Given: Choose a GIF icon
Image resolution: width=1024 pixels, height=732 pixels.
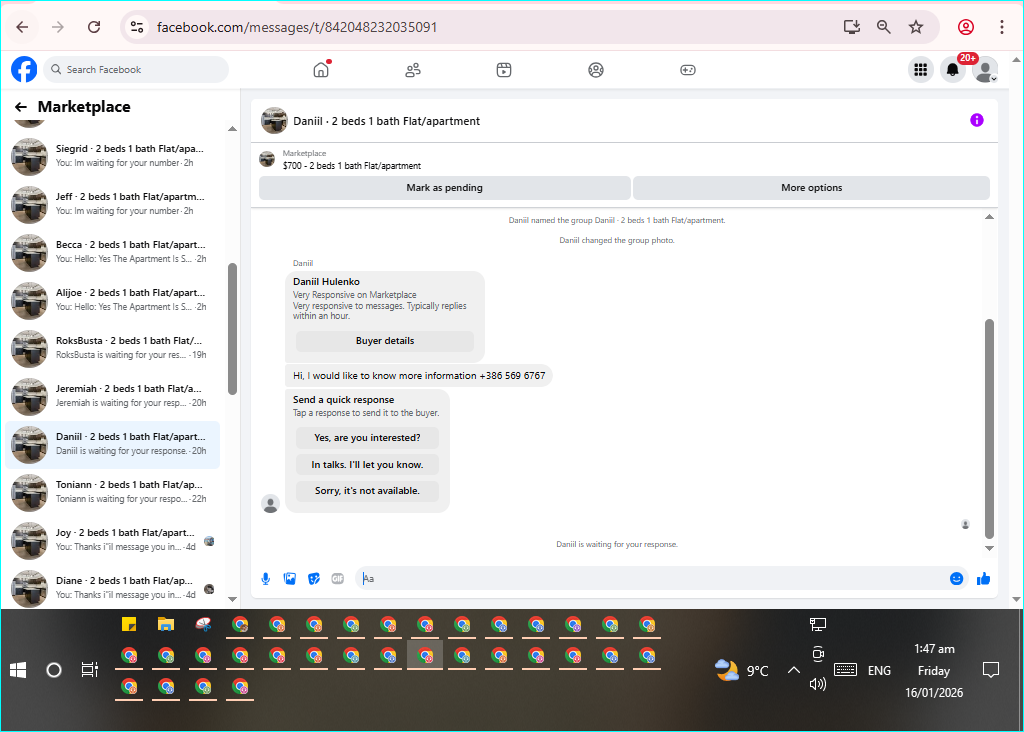Looking at the screenshot, I should 338,579.
